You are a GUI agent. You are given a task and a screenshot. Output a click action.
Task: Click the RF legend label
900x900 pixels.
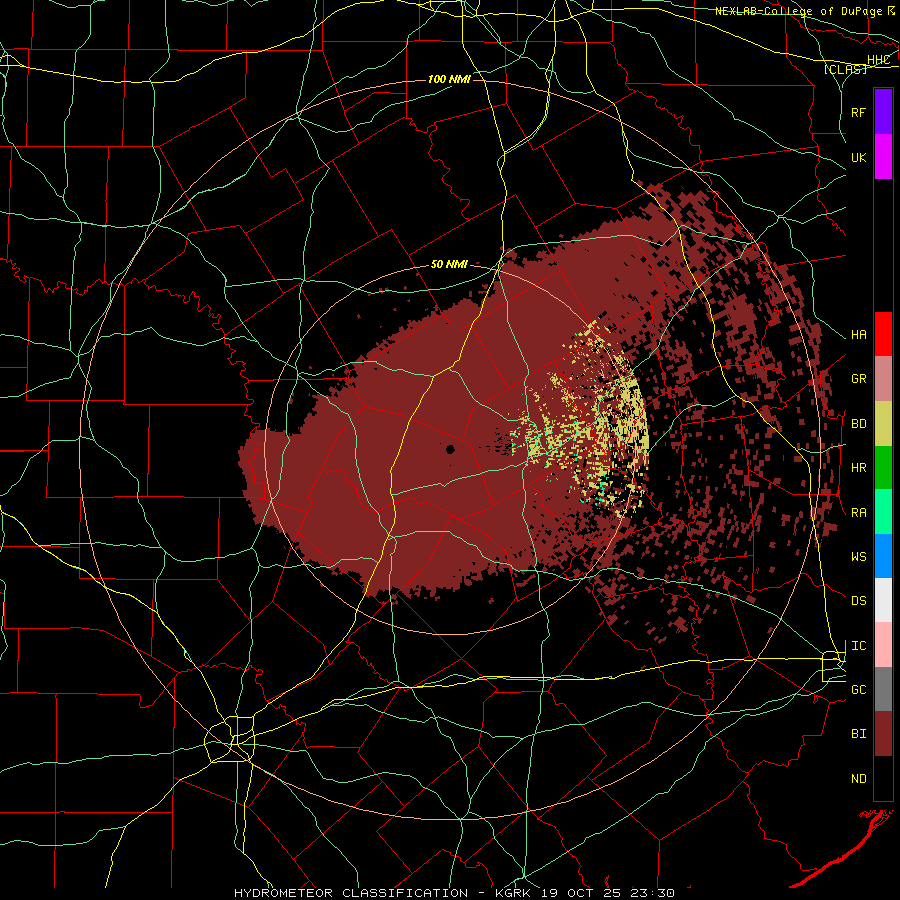tap(858, 112)
